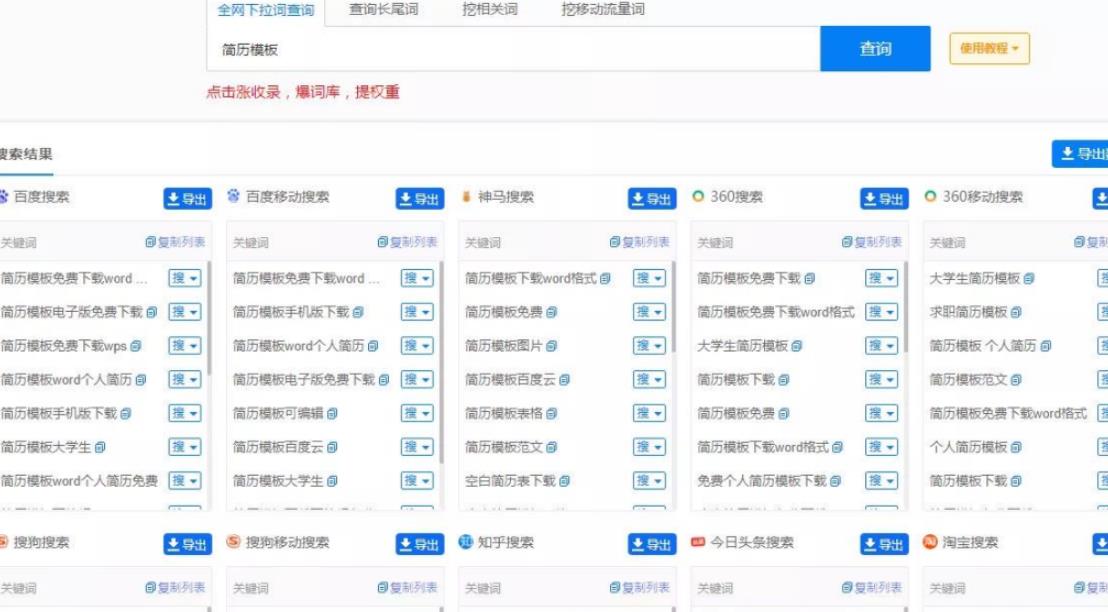Open the 使用教程 dropdown

click(989, 49)
